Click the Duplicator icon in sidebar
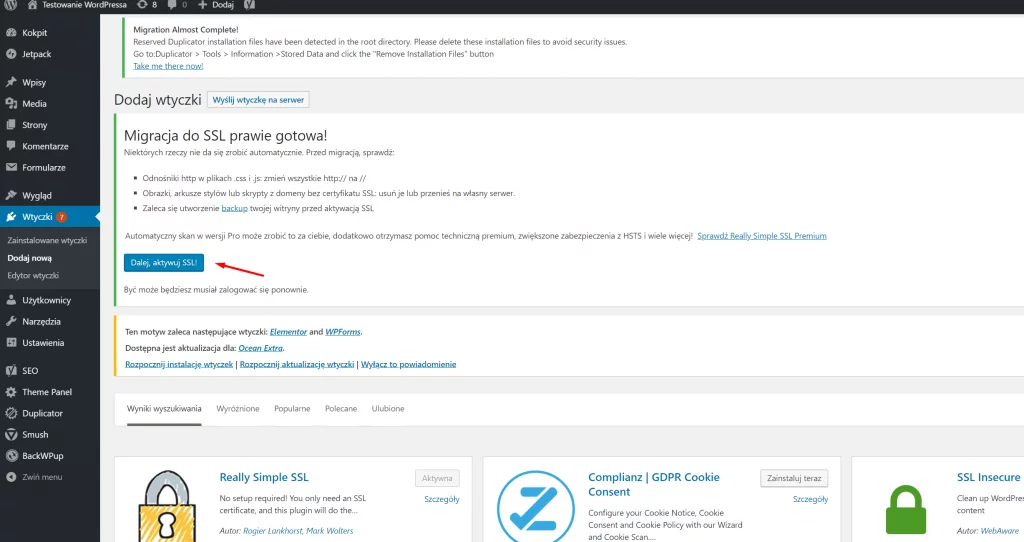Screen dimensions: 1024x542 coord(11,413)
